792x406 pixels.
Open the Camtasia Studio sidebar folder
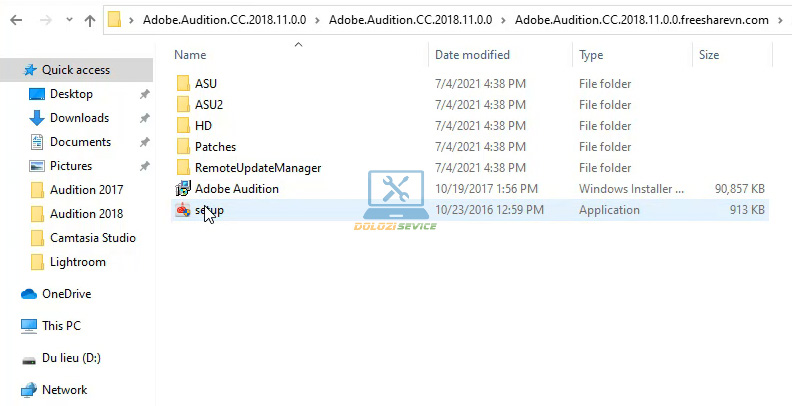[93, 238]
